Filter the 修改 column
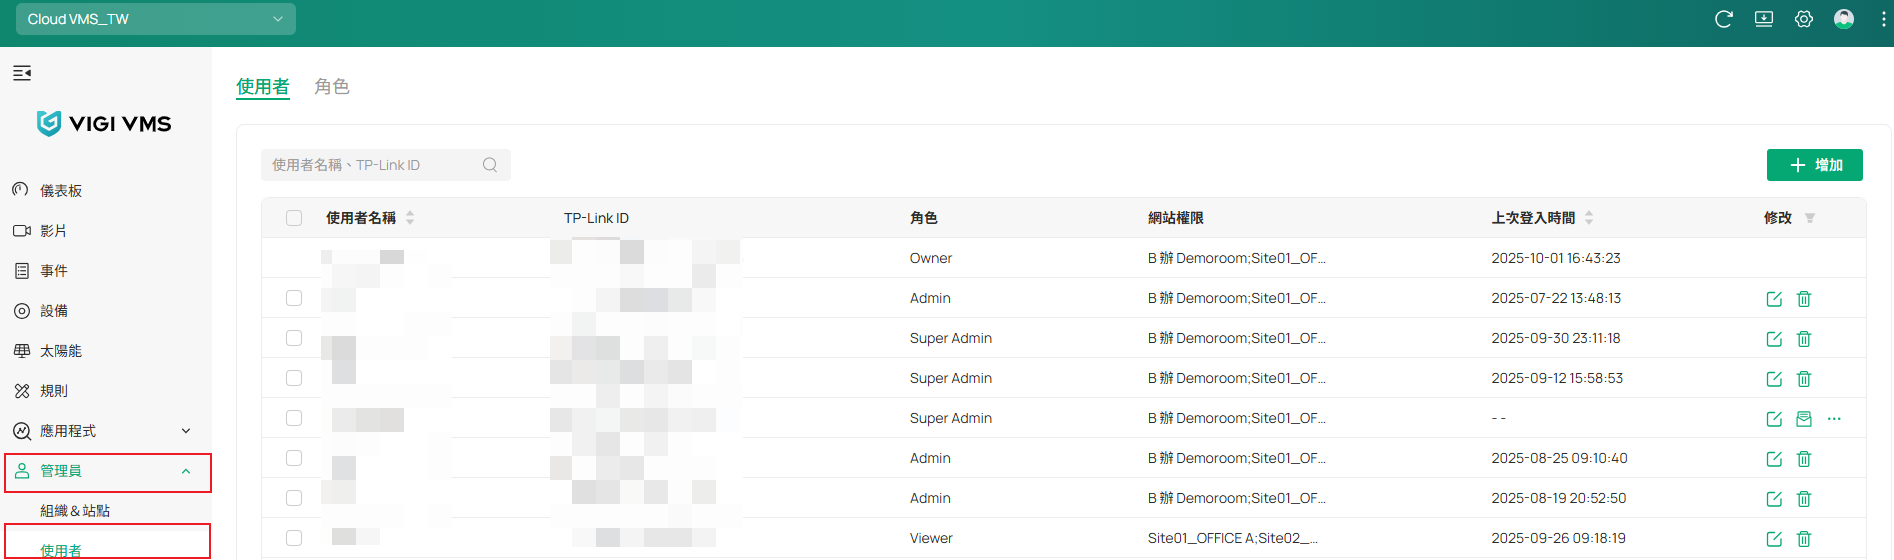 tap(1809, 218)
